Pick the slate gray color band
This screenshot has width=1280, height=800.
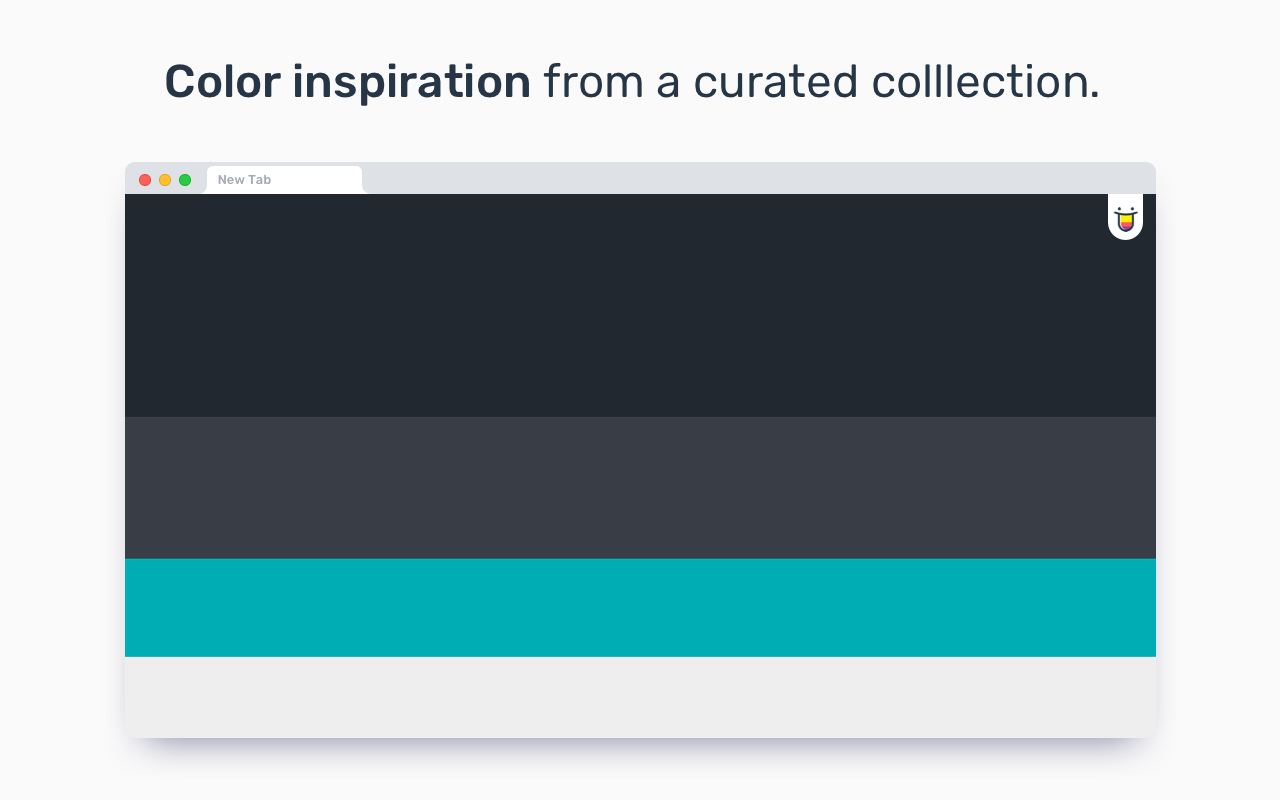point(640,488)
